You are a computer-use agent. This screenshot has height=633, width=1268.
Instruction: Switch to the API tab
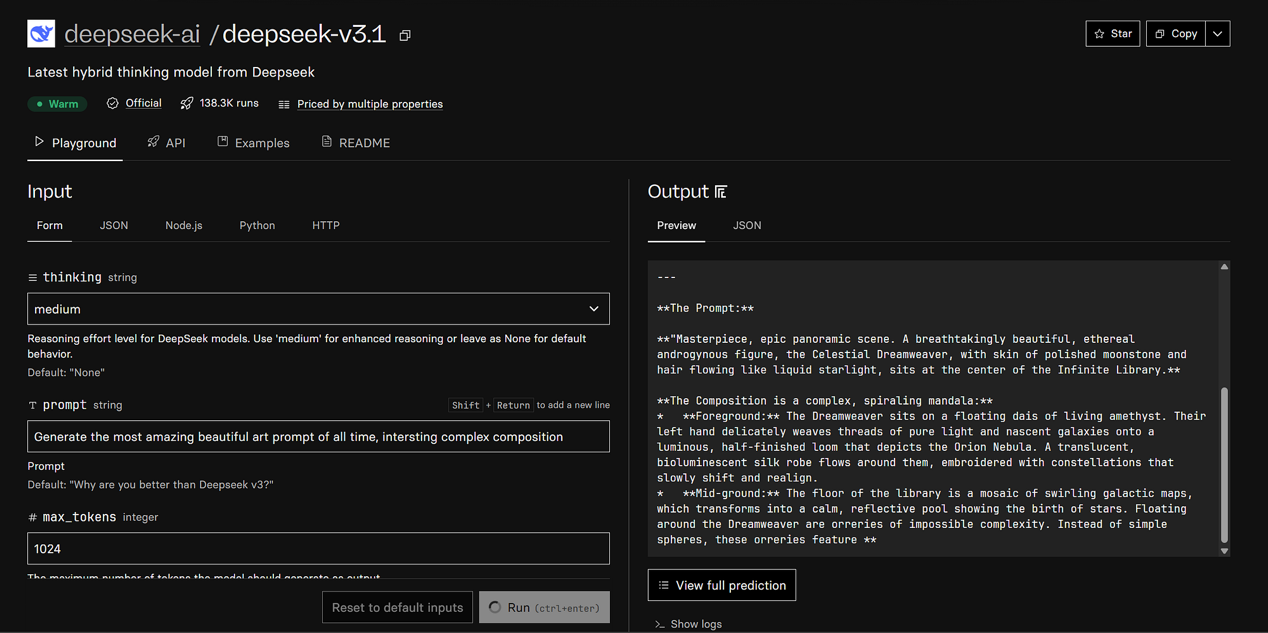(x=166, y=143)
